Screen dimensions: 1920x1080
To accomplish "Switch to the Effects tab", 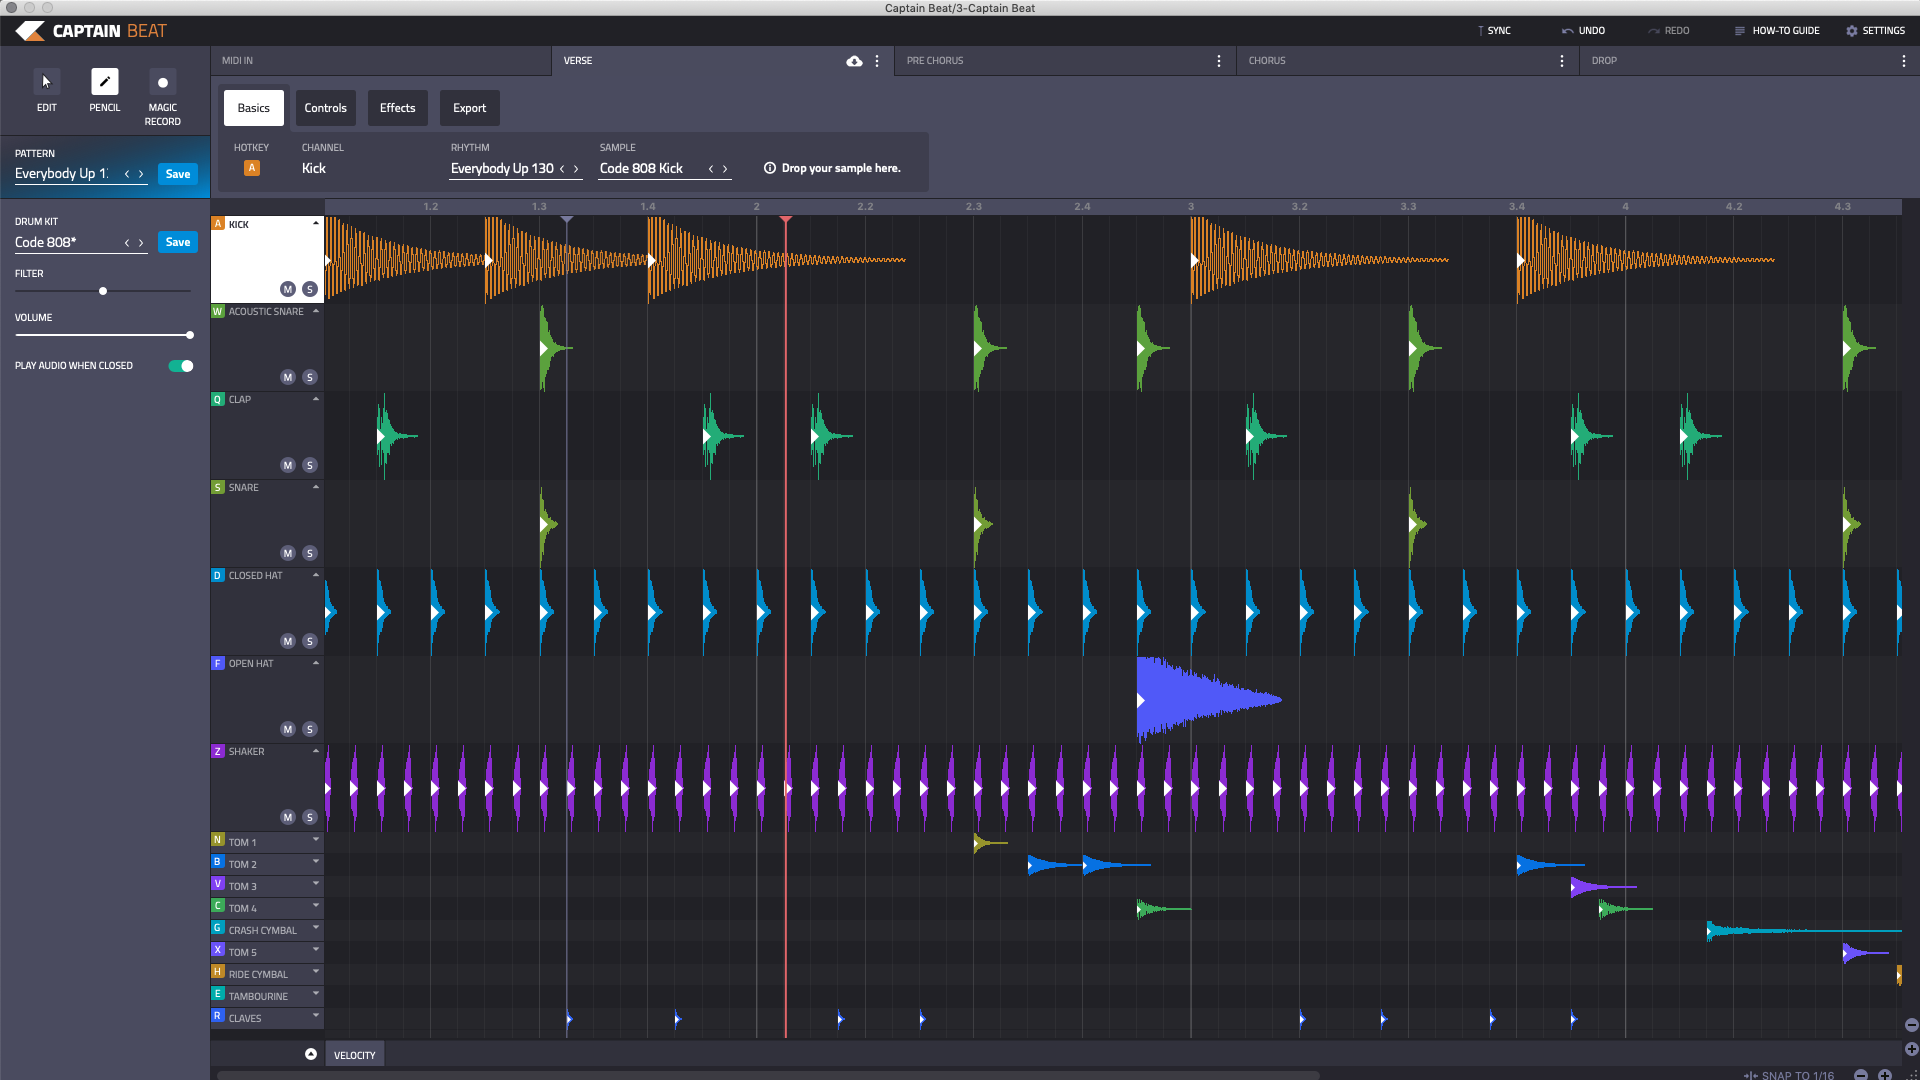I will [x=396, y=108].
